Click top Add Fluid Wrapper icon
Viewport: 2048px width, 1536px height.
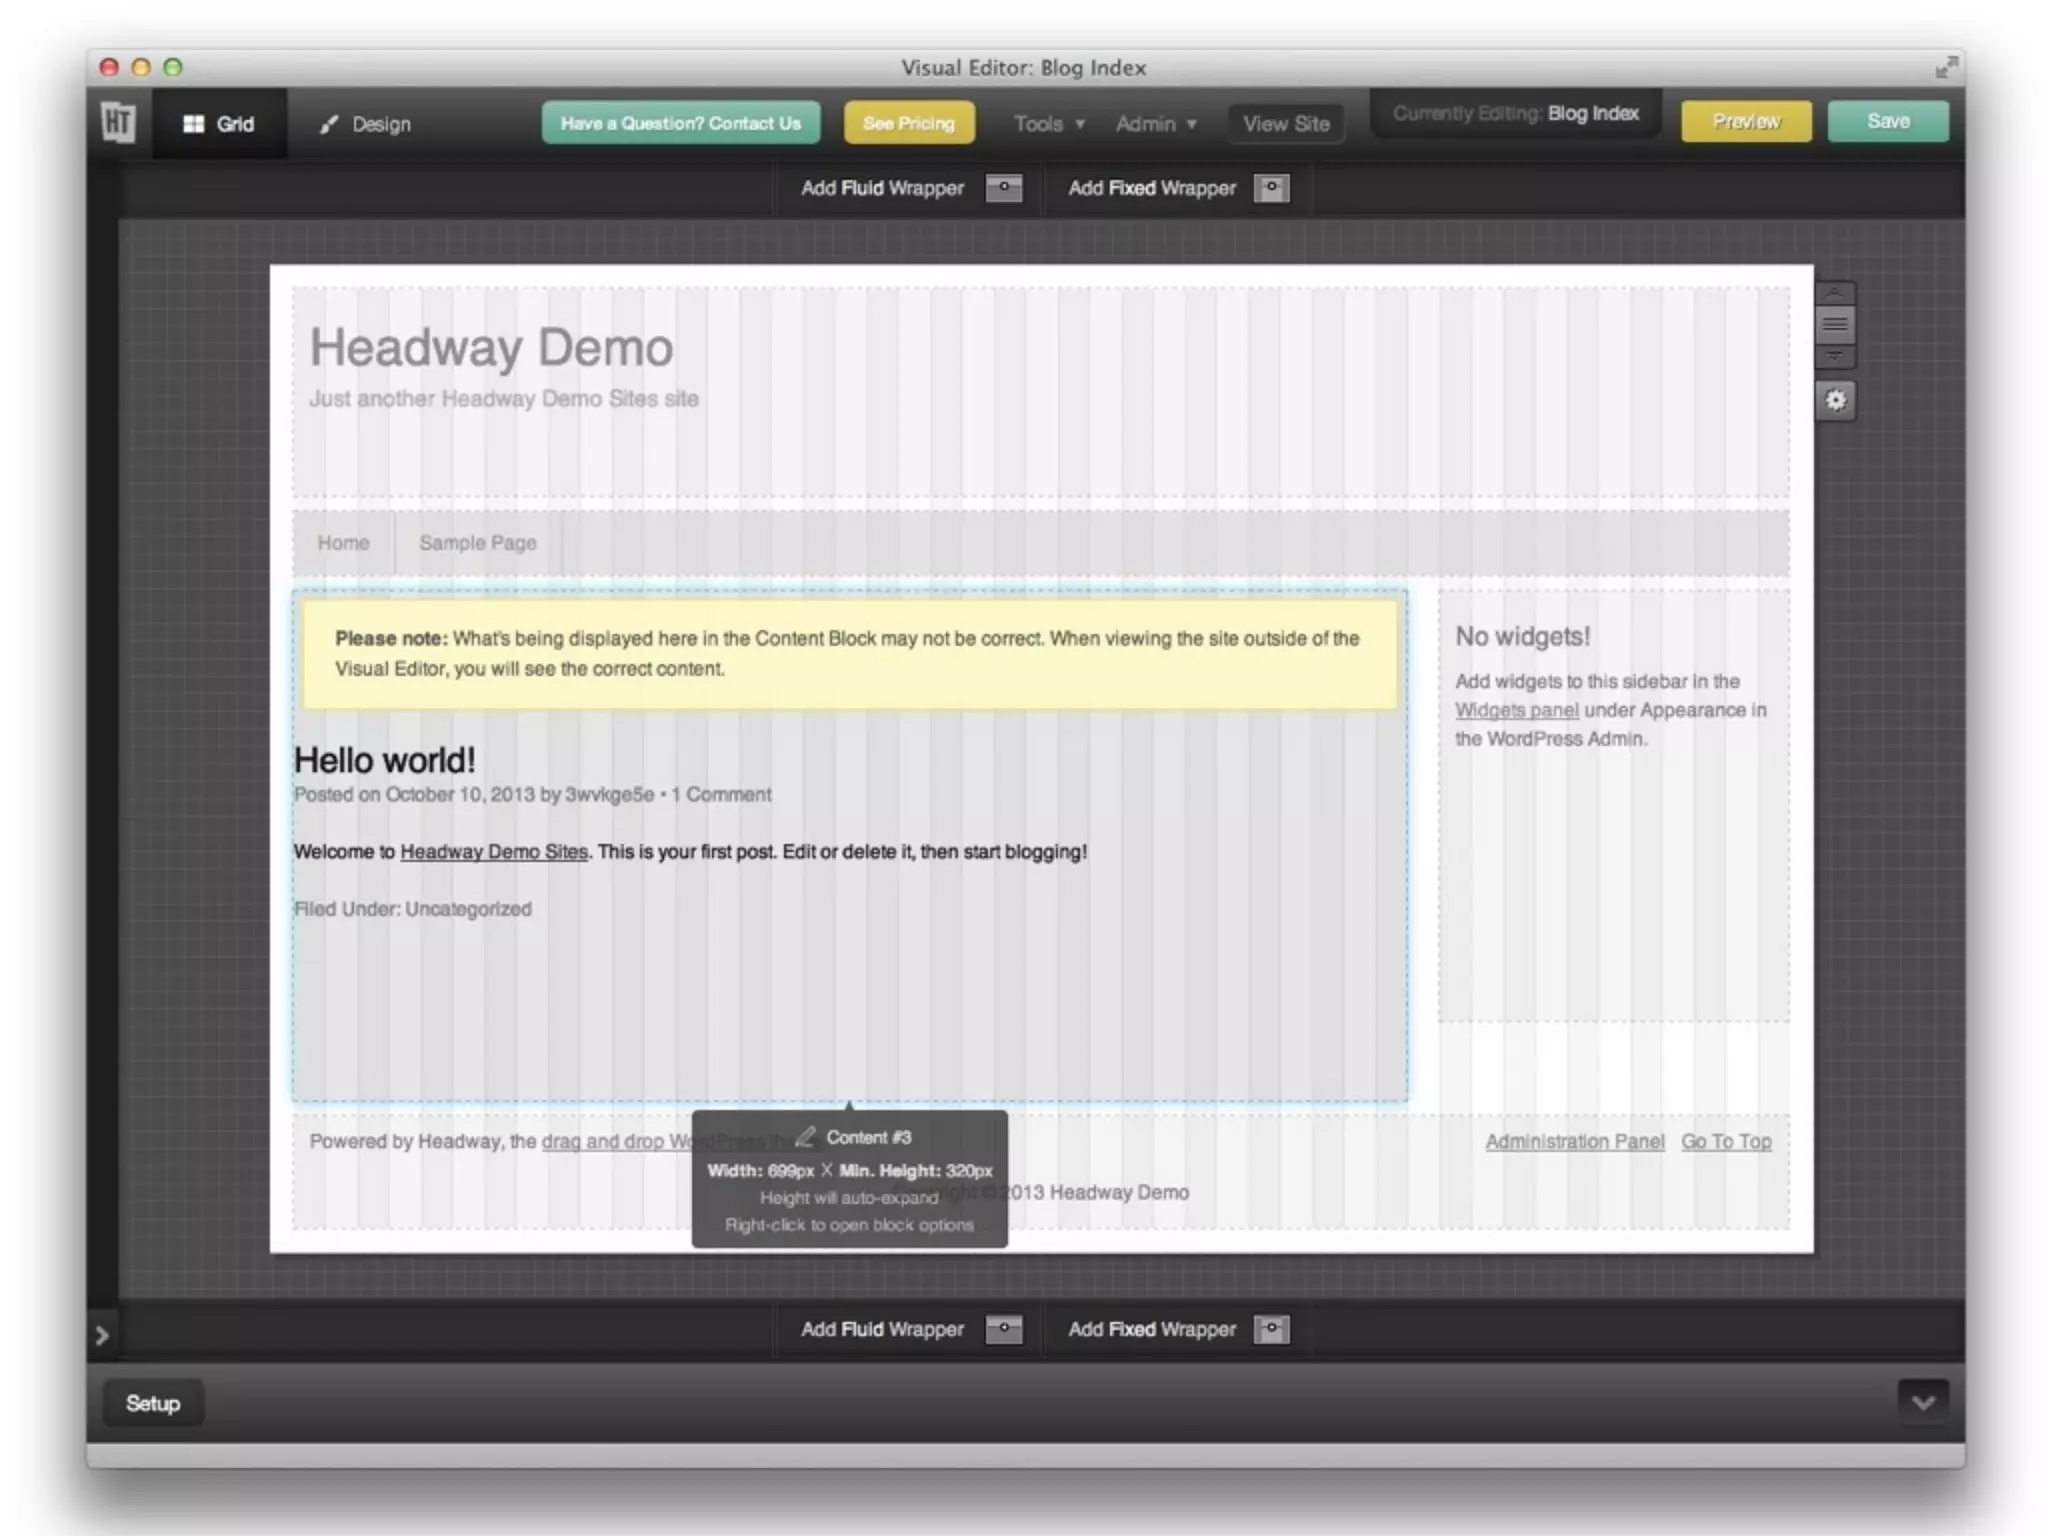click(1003, 188)
